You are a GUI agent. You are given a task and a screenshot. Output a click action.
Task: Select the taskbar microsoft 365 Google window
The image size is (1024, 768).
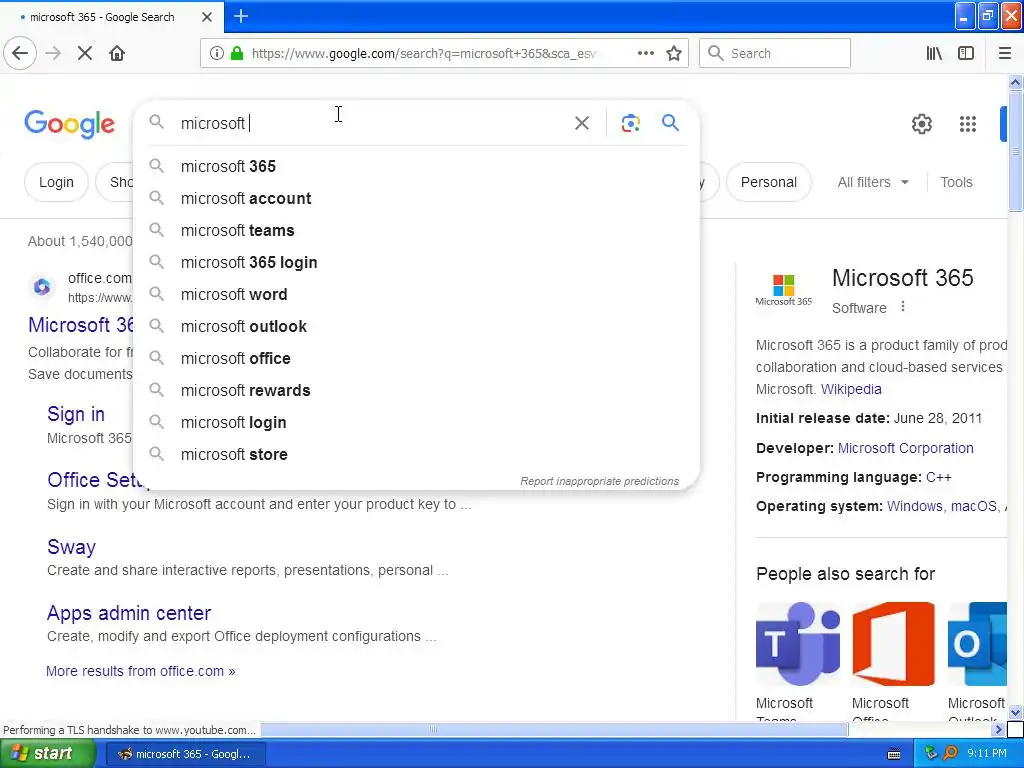click(185, 754)
